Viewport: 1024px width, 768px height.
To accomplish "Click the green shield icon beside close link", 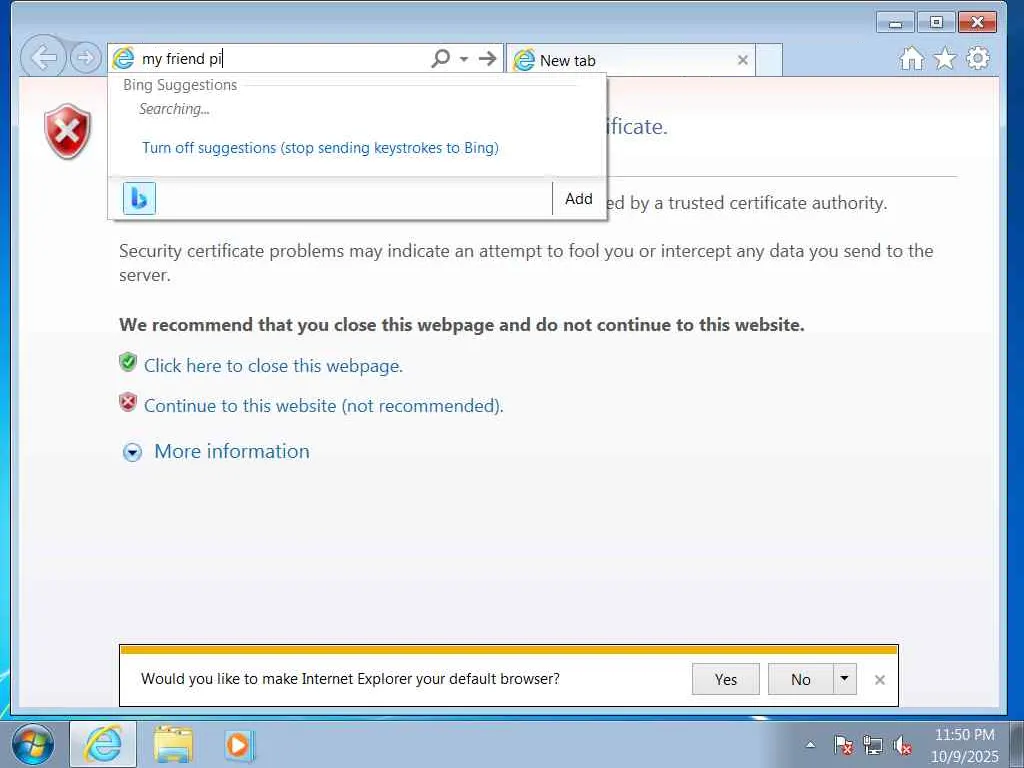I will [128, 362].
